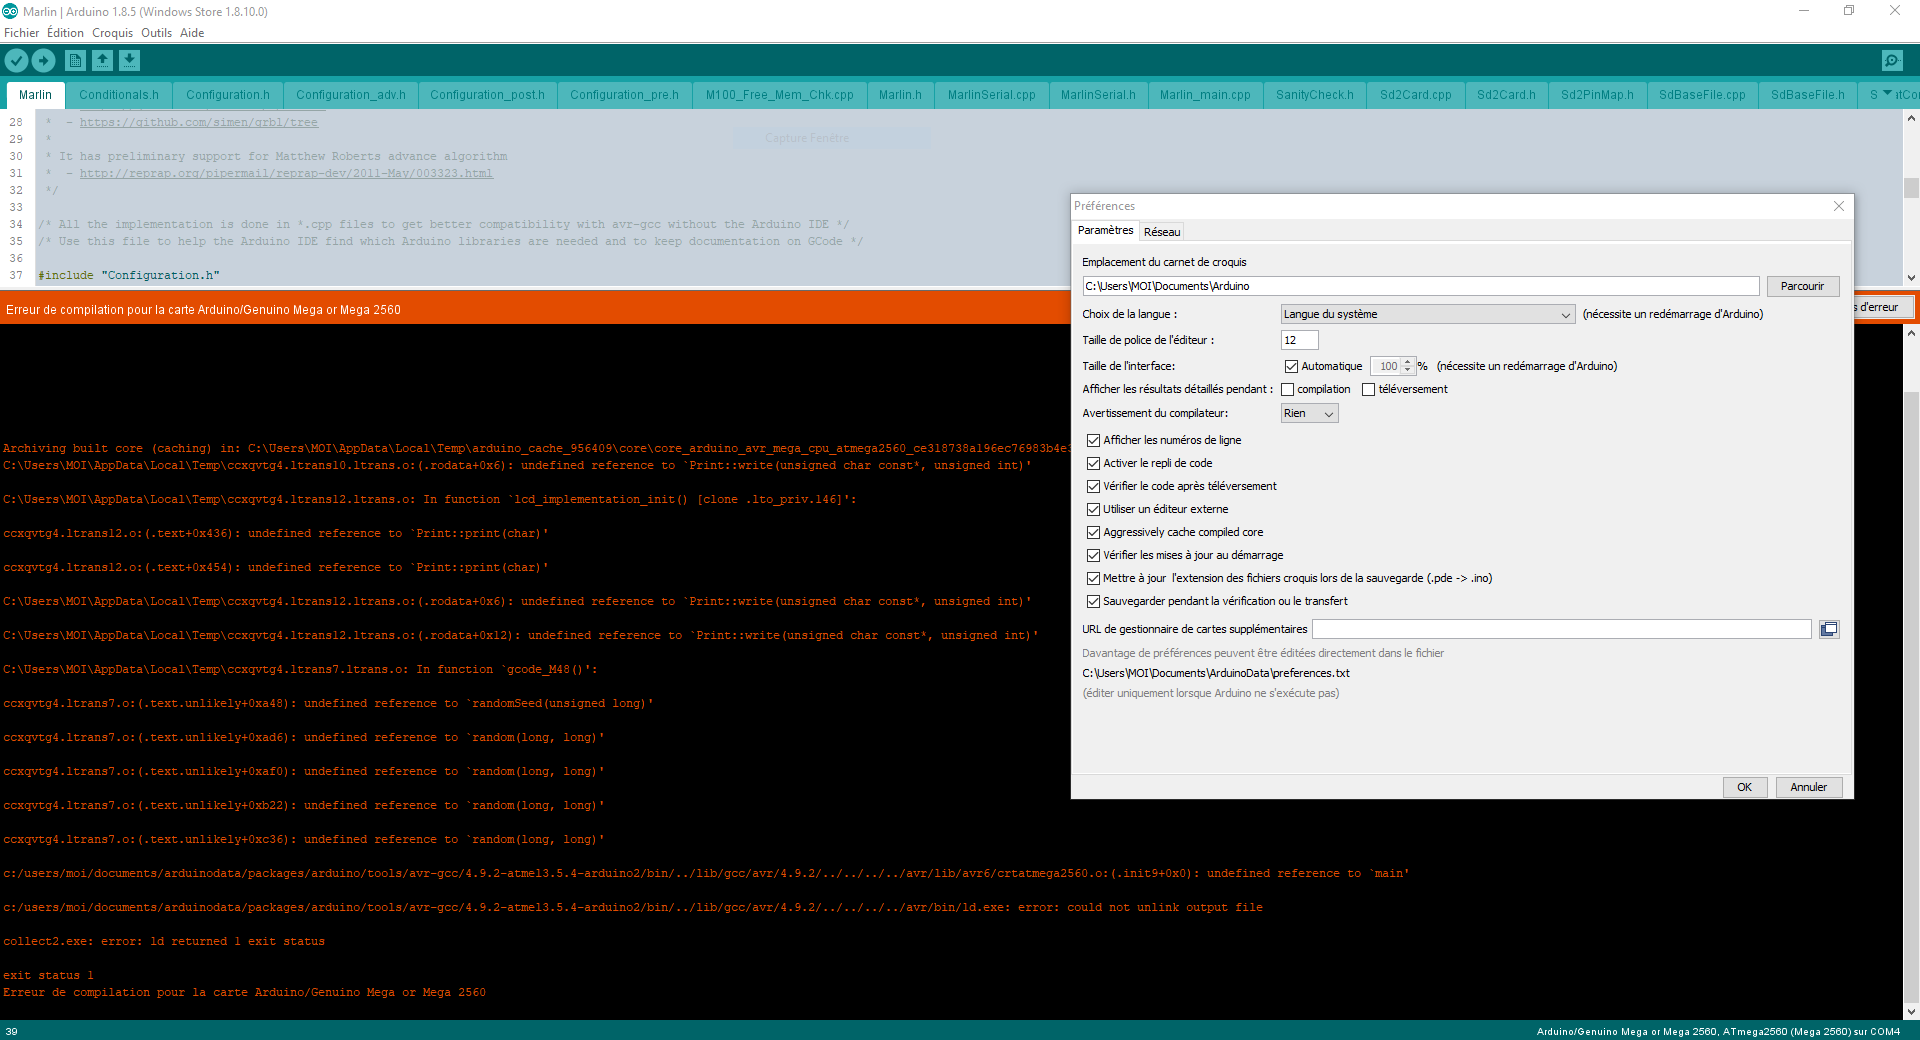Confirm preferences with the OK button
Screen dimensions: 1920x1040
1744,787
